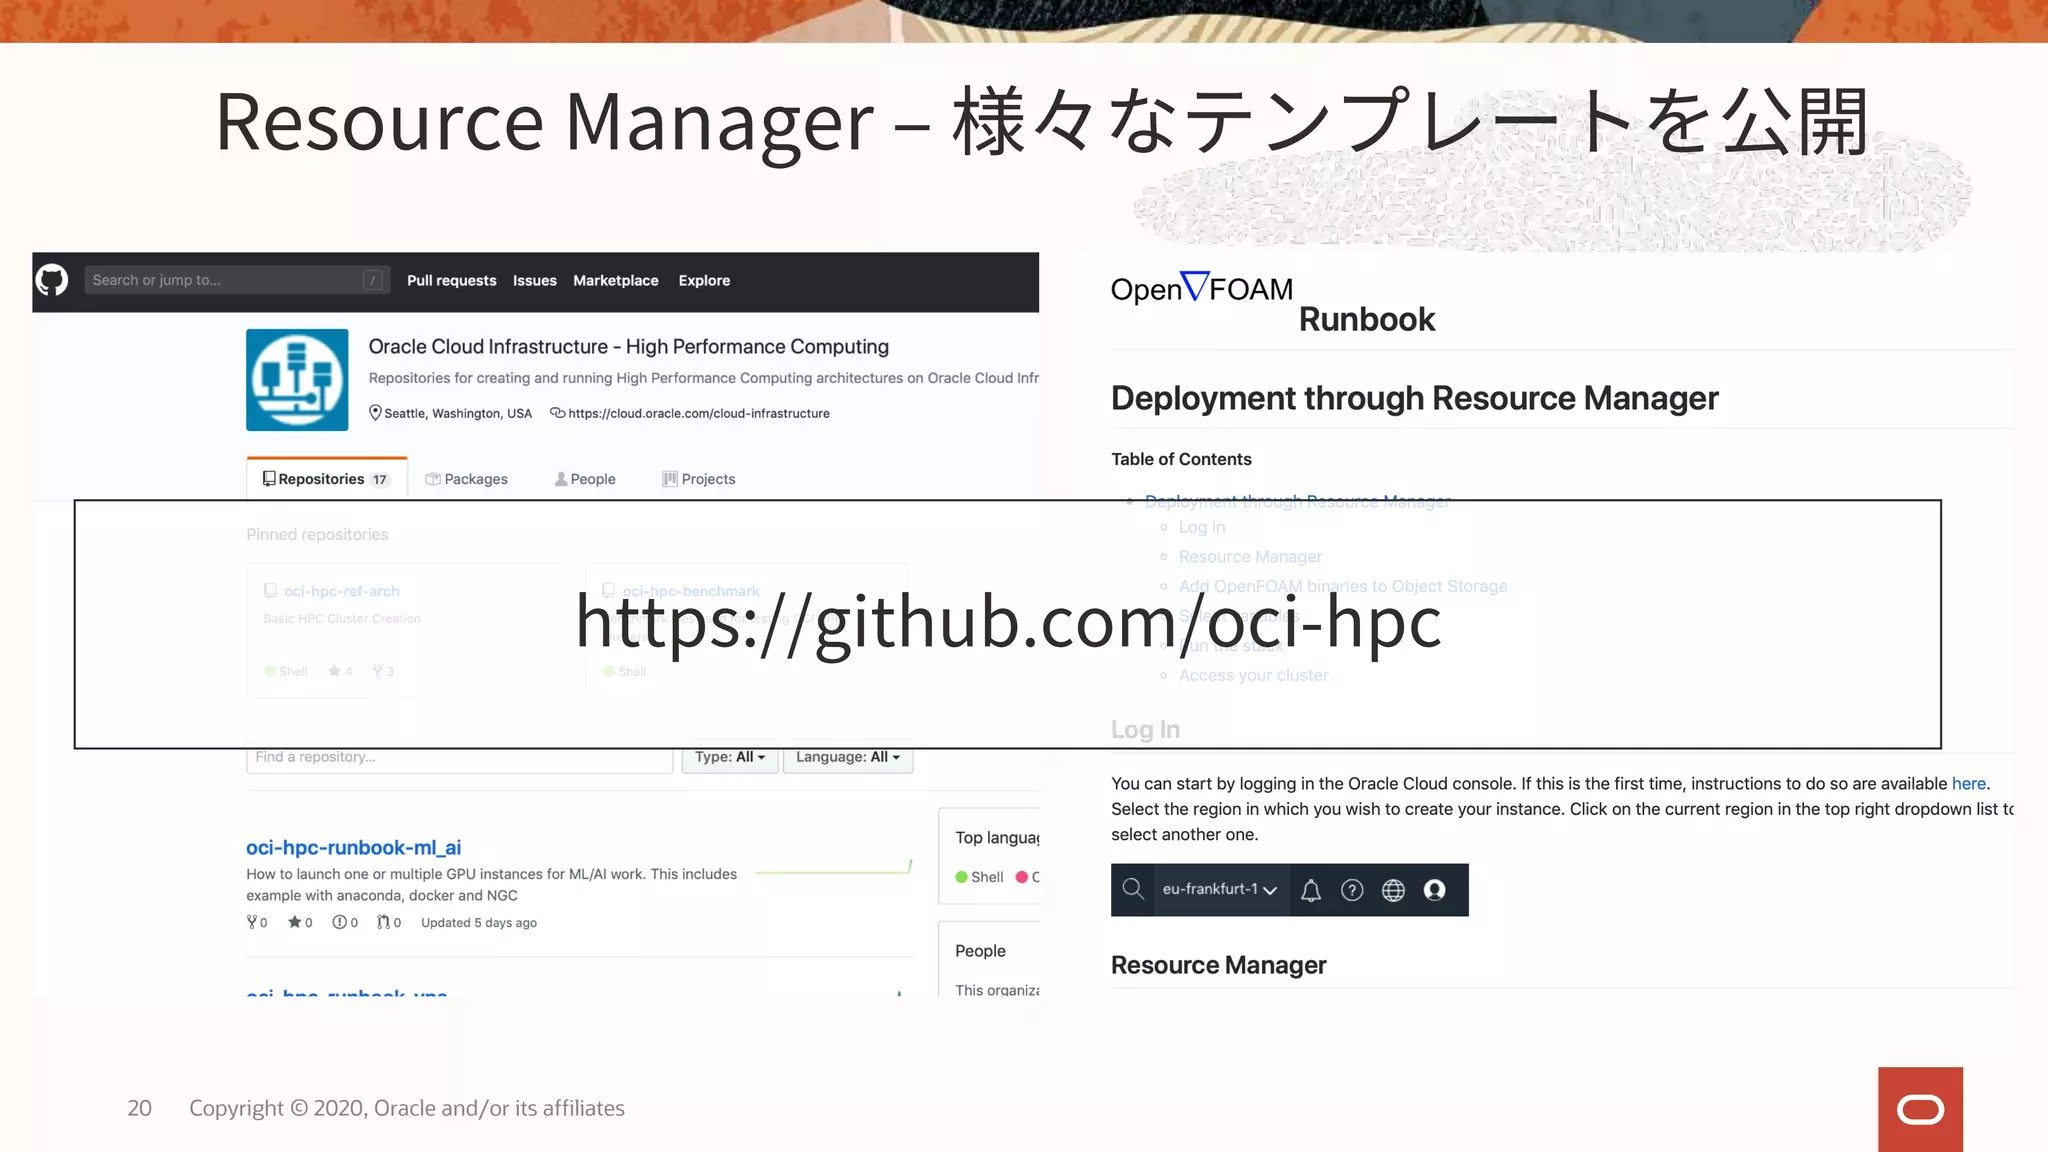Image resolution: width=2048 pixels, height=1152 pixels.
Task: Click fork count icon under oci-hpc-runbook-ml_ai
Action: (x=252, y=922)
